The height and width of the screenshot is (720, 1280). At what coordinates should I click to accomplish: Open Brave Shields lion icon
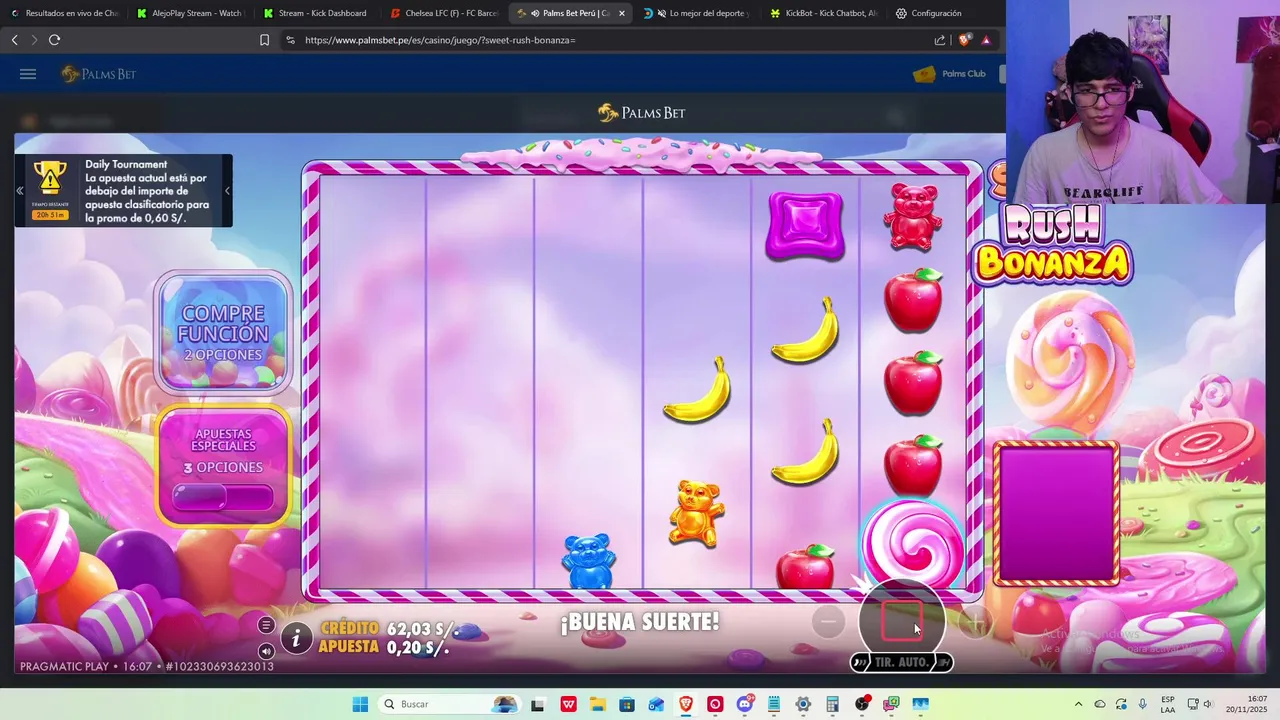coord(964,40)
